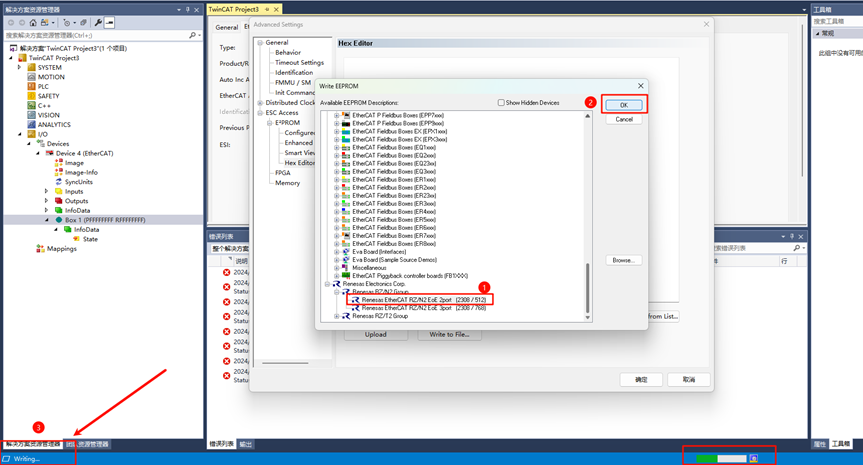
Task: Click the Miscellaneous category icon
Action: coord(346,268)
